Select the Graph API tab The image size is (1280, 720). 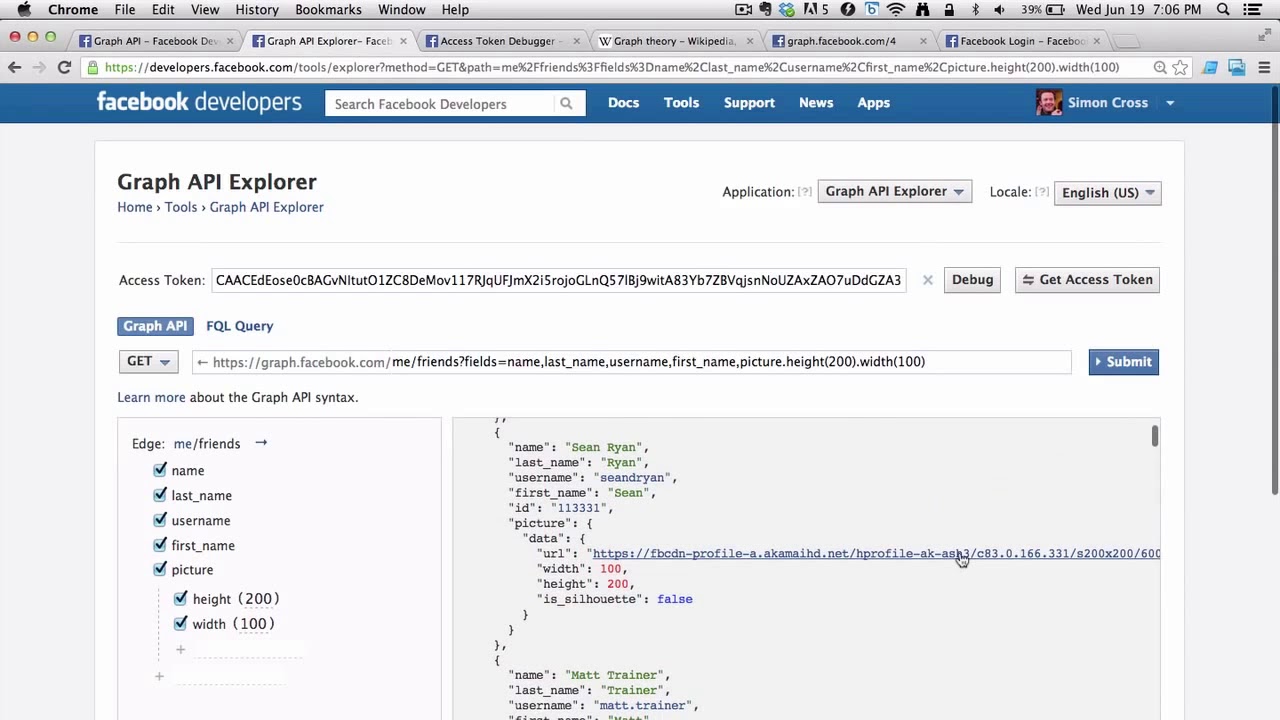coord(155,326)
